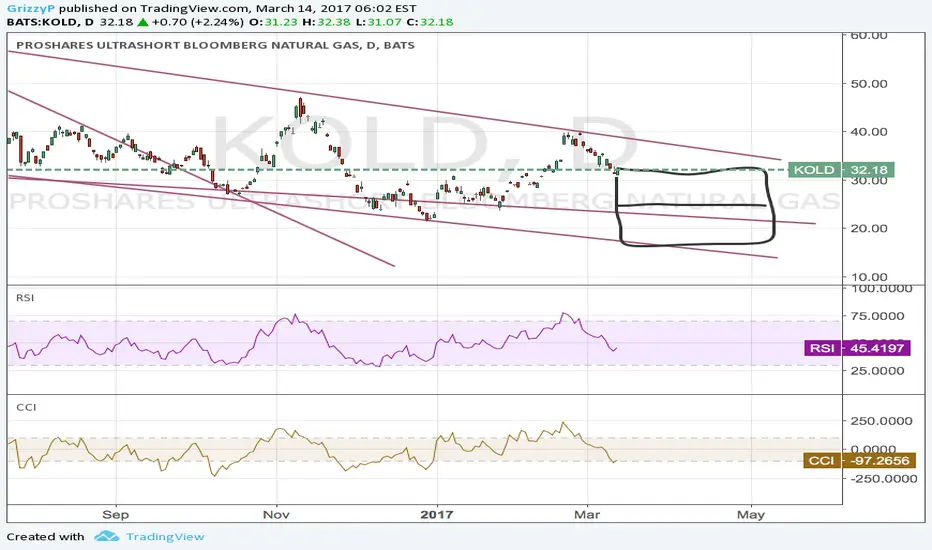Screen dimensions: 932x550
Task: Click the CCI -97.2656 value label
Action: [859, 461]
